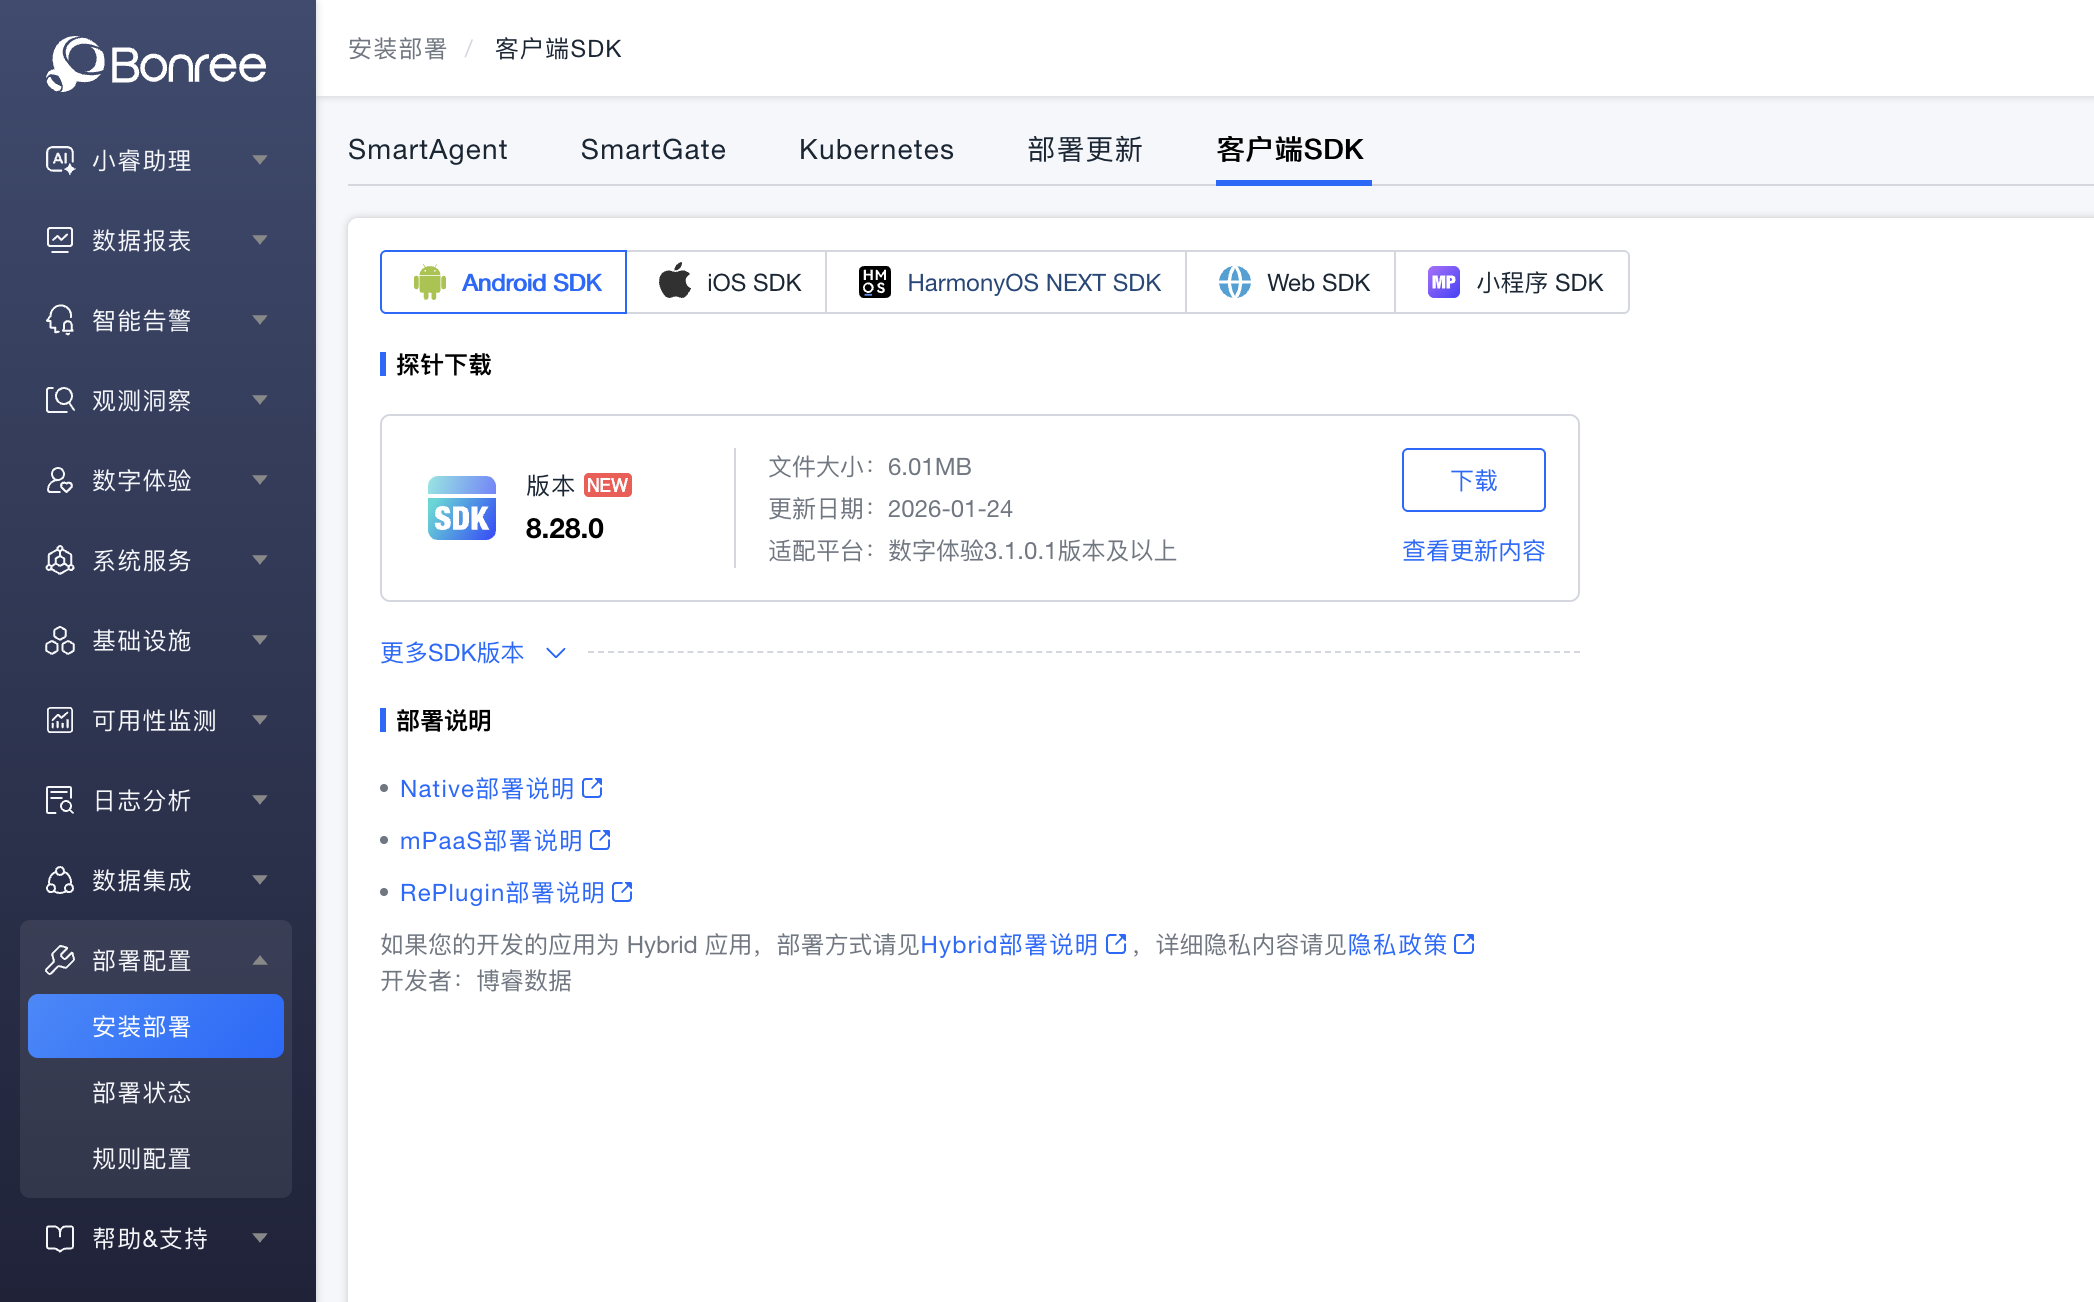Expand the 观测洞察 menu arrow

(260, 400)
